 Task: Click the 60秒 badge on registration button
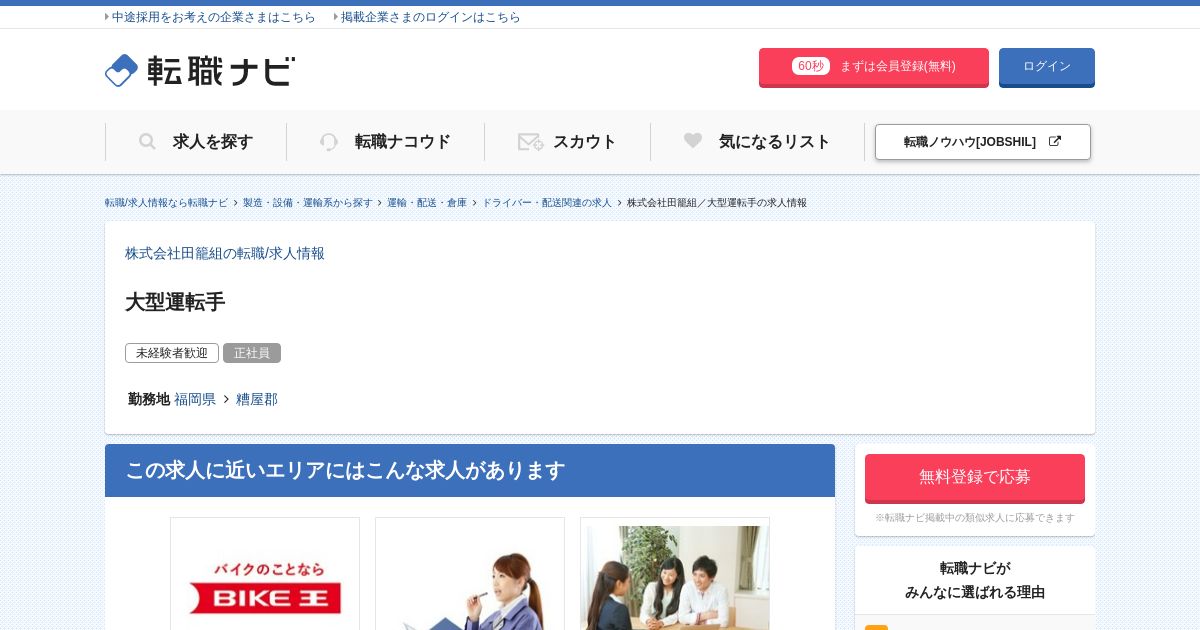click(x=811, y=66)
